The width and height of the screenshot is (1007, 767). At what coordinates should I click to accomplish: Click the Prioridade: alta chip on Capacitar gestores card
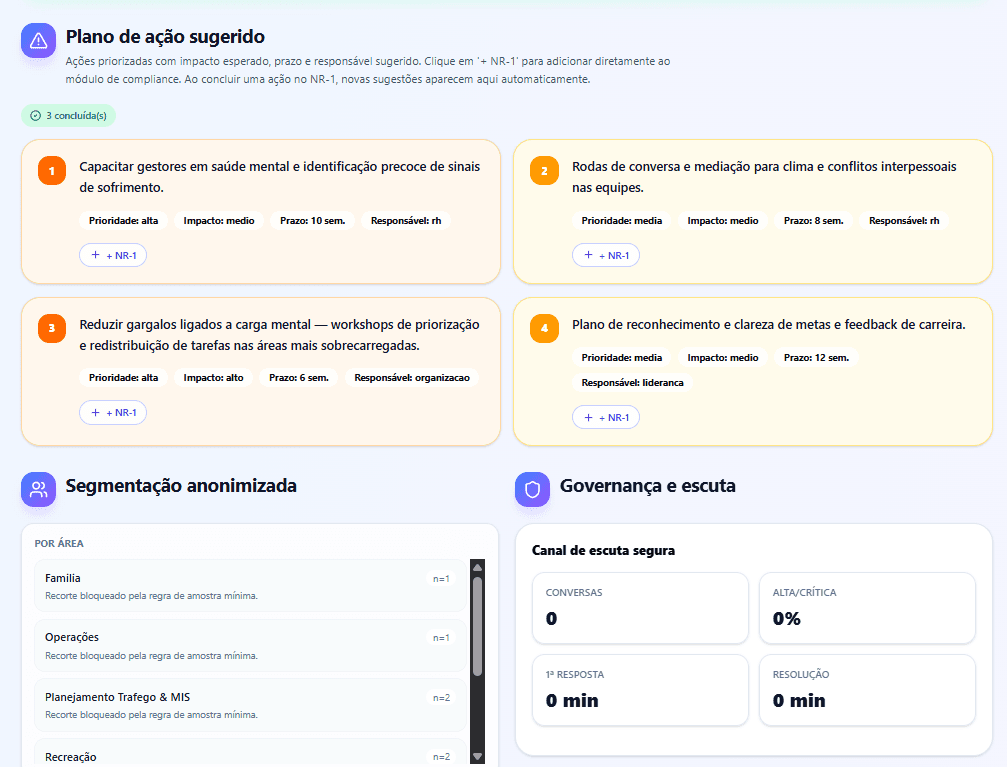click(x=123, y=220)
